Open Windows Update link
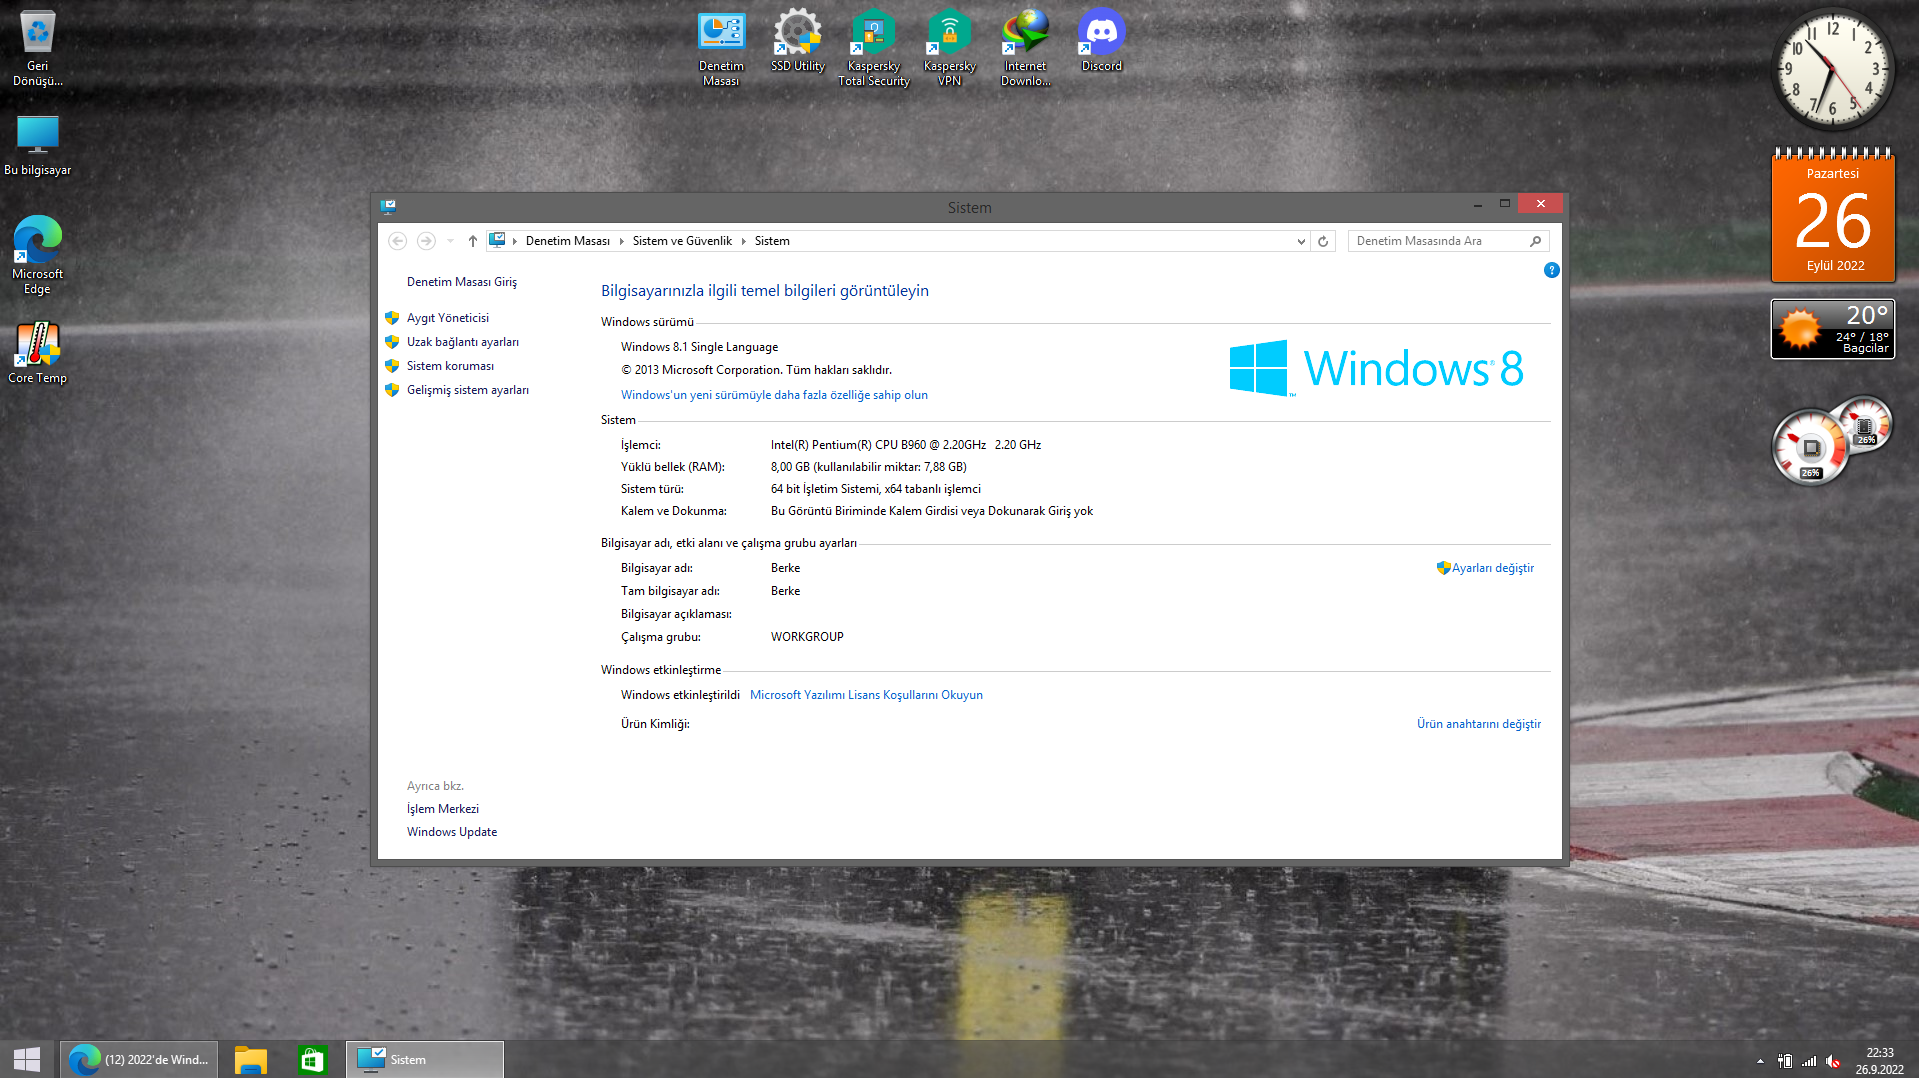Viewport: 1919px width, 1078px height. pos(451,832)
